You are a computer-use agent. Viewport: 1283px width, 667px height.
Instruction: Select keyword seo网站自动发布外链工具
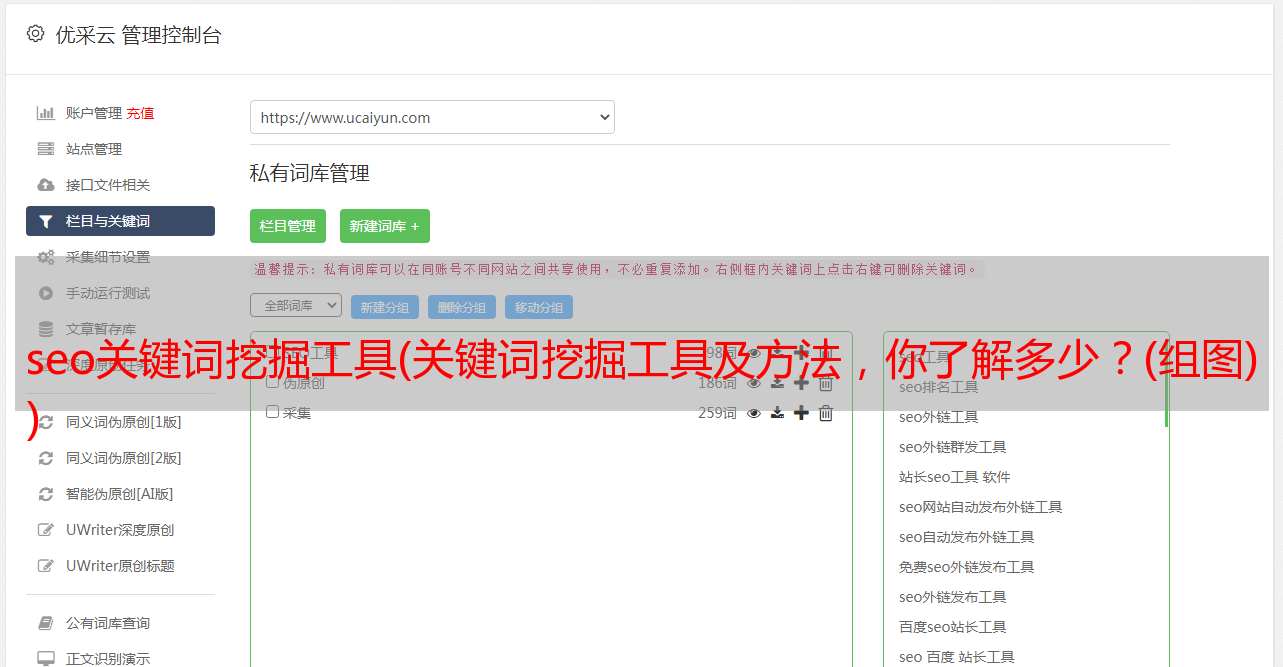[981, 507]
